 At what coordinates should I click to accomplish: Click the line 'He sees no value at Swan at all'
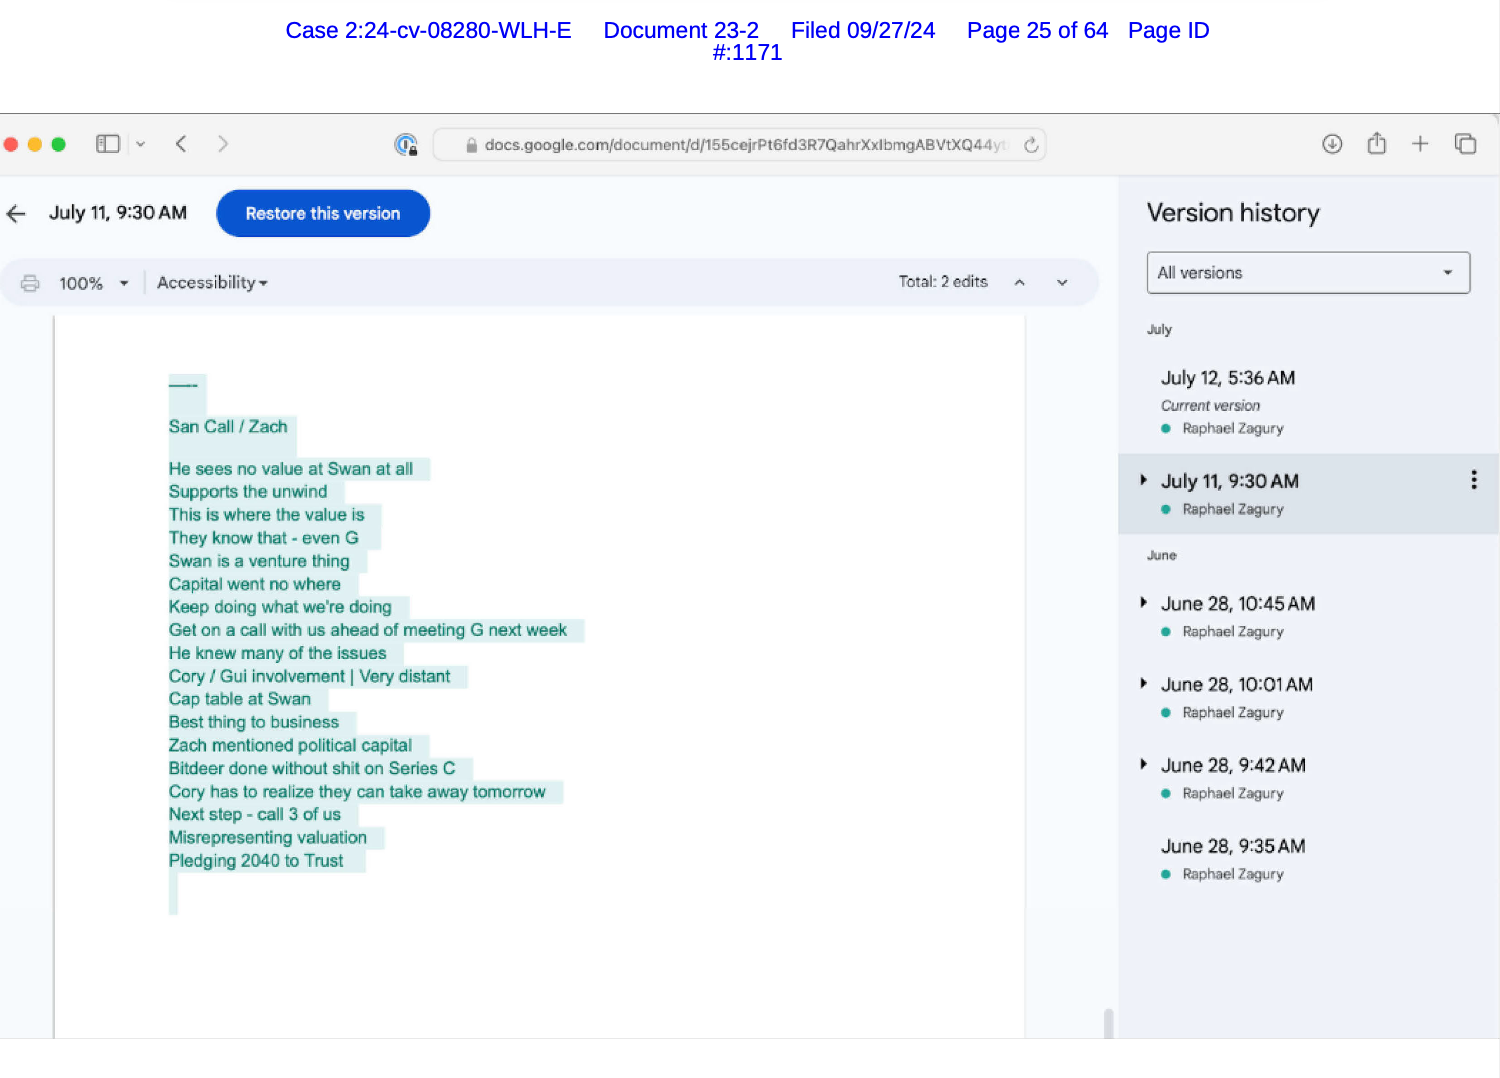tap(291, 469)
